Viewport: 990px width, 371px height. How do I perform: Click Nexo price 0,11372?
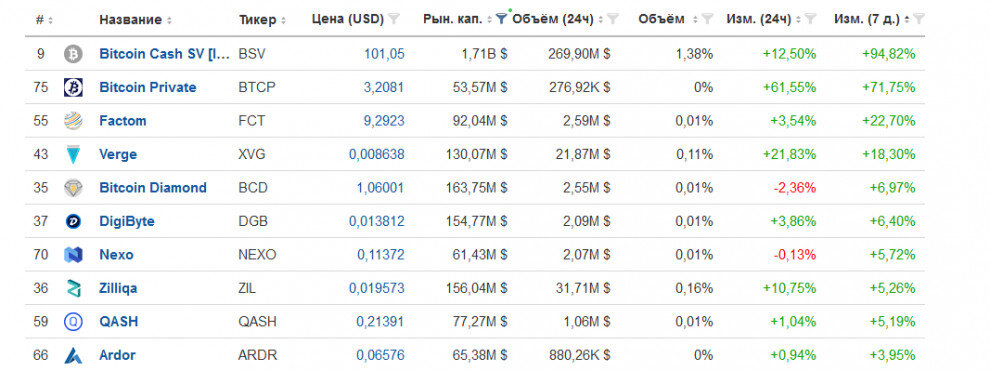pos(381,255)
